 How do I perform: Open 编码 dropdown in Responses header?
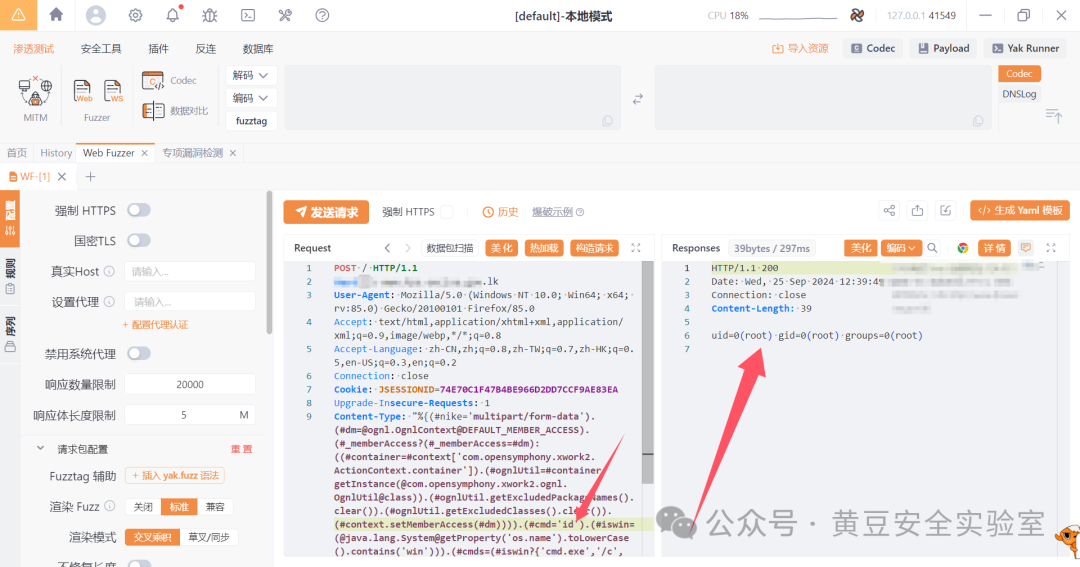pyautogui.click(x=901, y=248)
